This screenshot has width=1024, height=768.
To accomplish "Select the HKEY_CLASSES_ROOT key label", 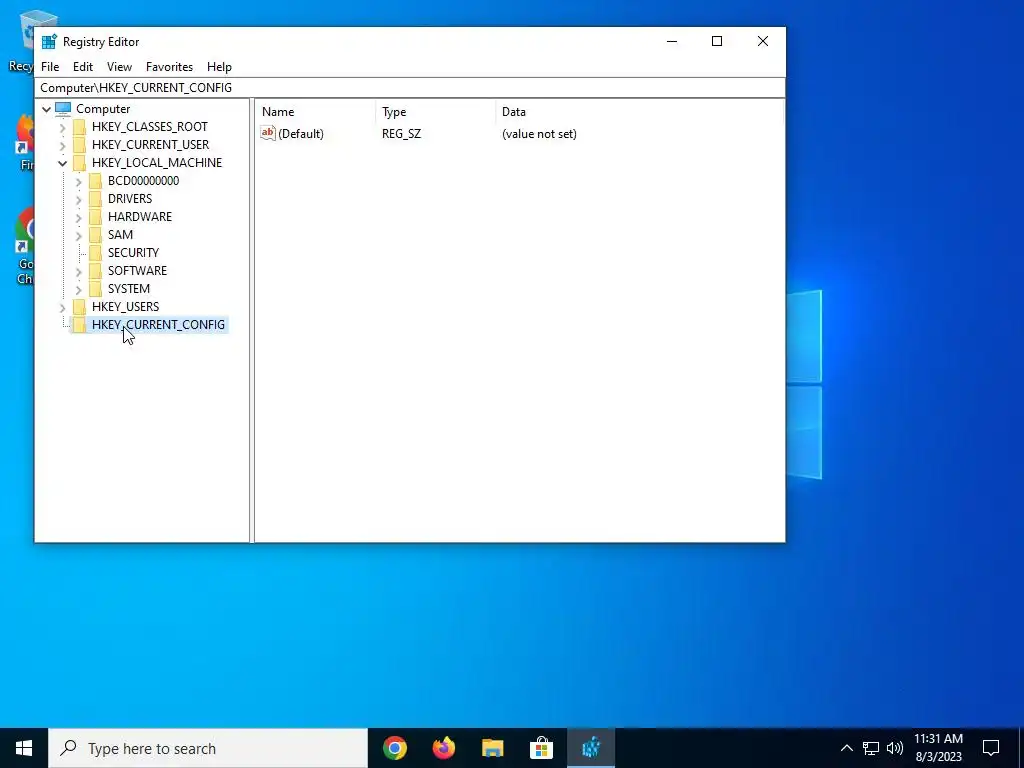I will 150,127.
